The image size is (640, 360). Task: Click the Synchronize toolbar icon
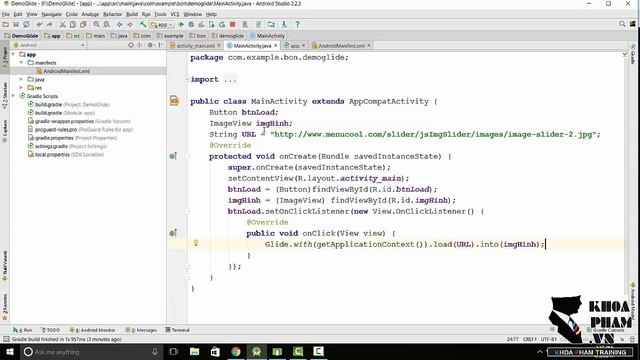(x=26, y=25)
